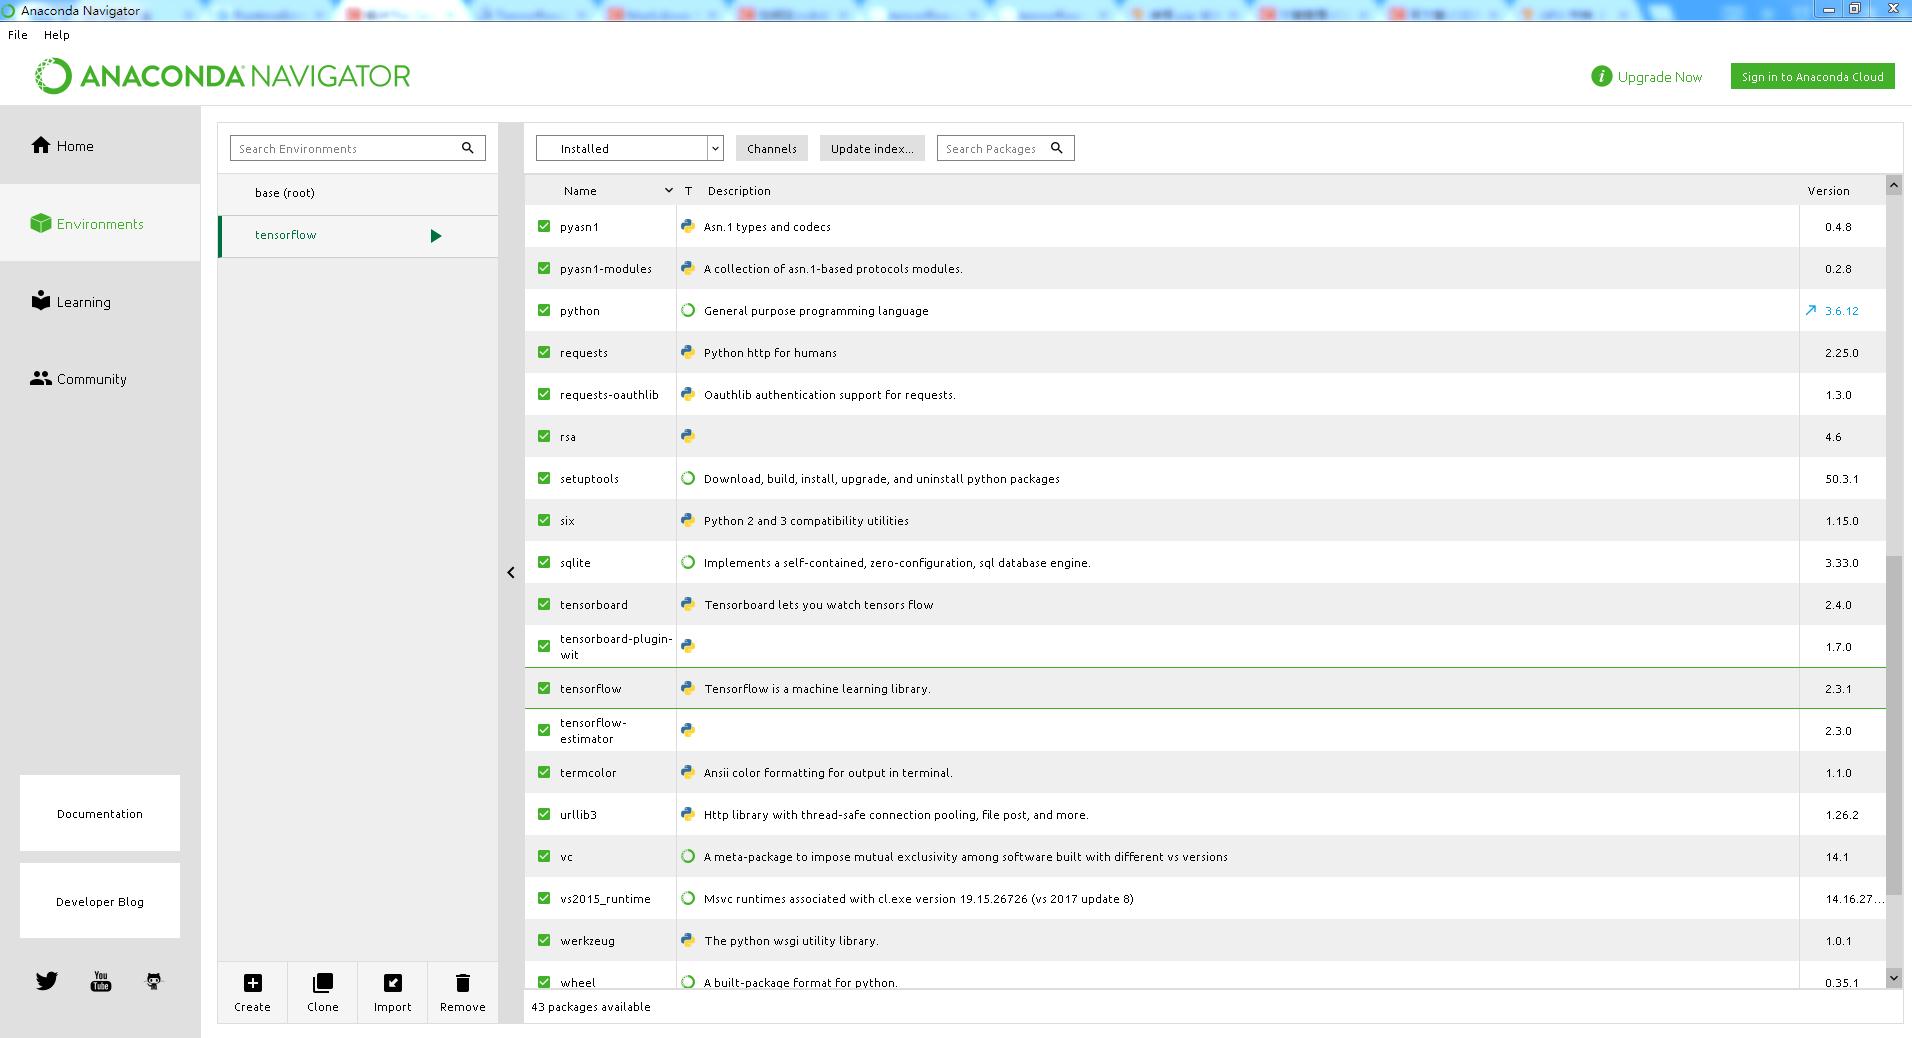This screenshot has height=1038, width=1912.
Task: Click the Import environment icon
Action: click(x=392, y=983)
